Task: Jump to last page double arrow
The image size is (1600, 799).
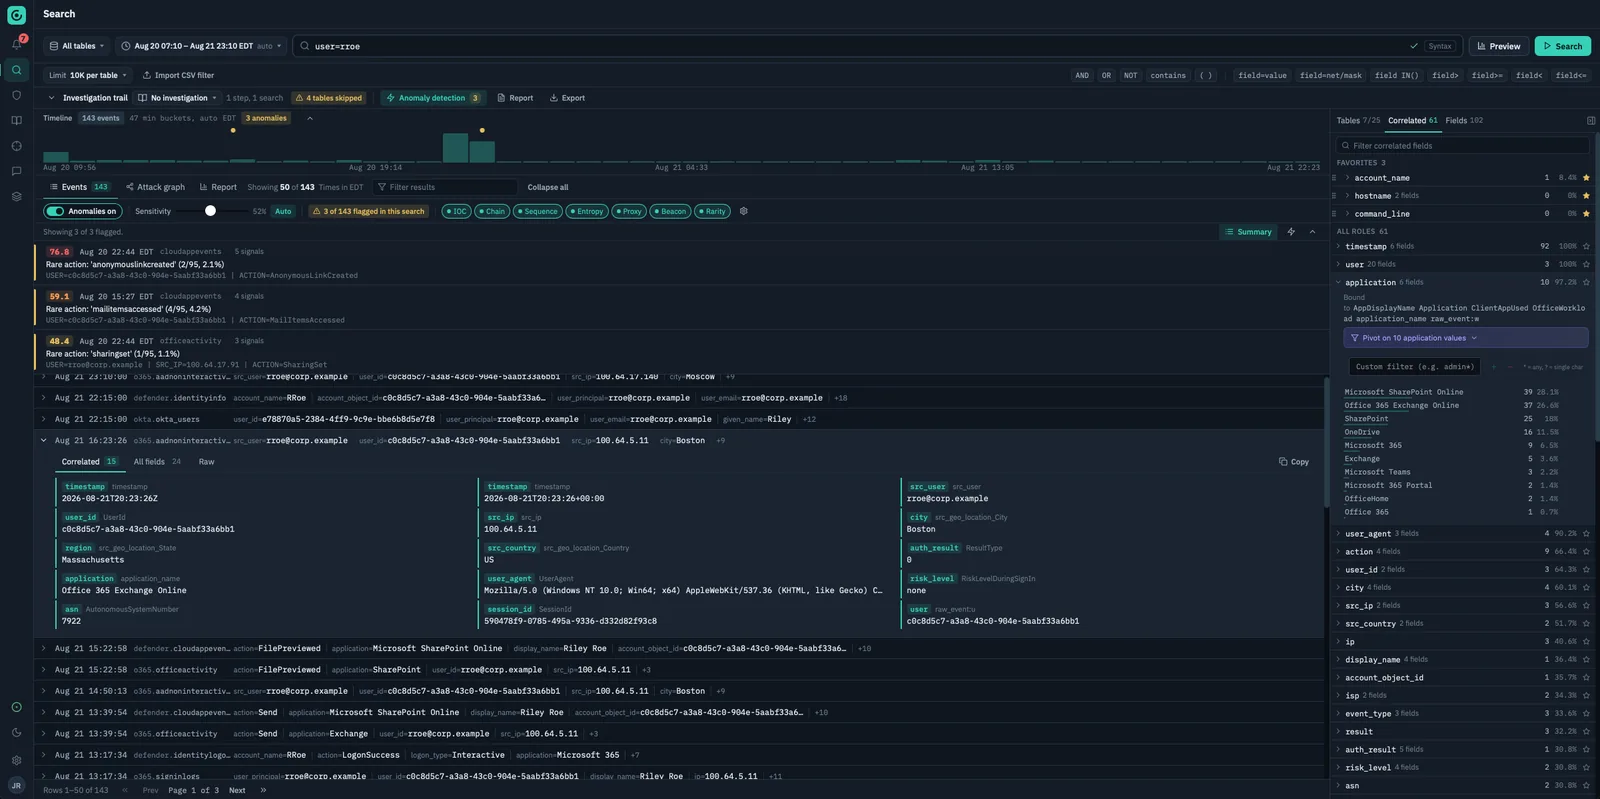Action: click(x=263, y=790)
